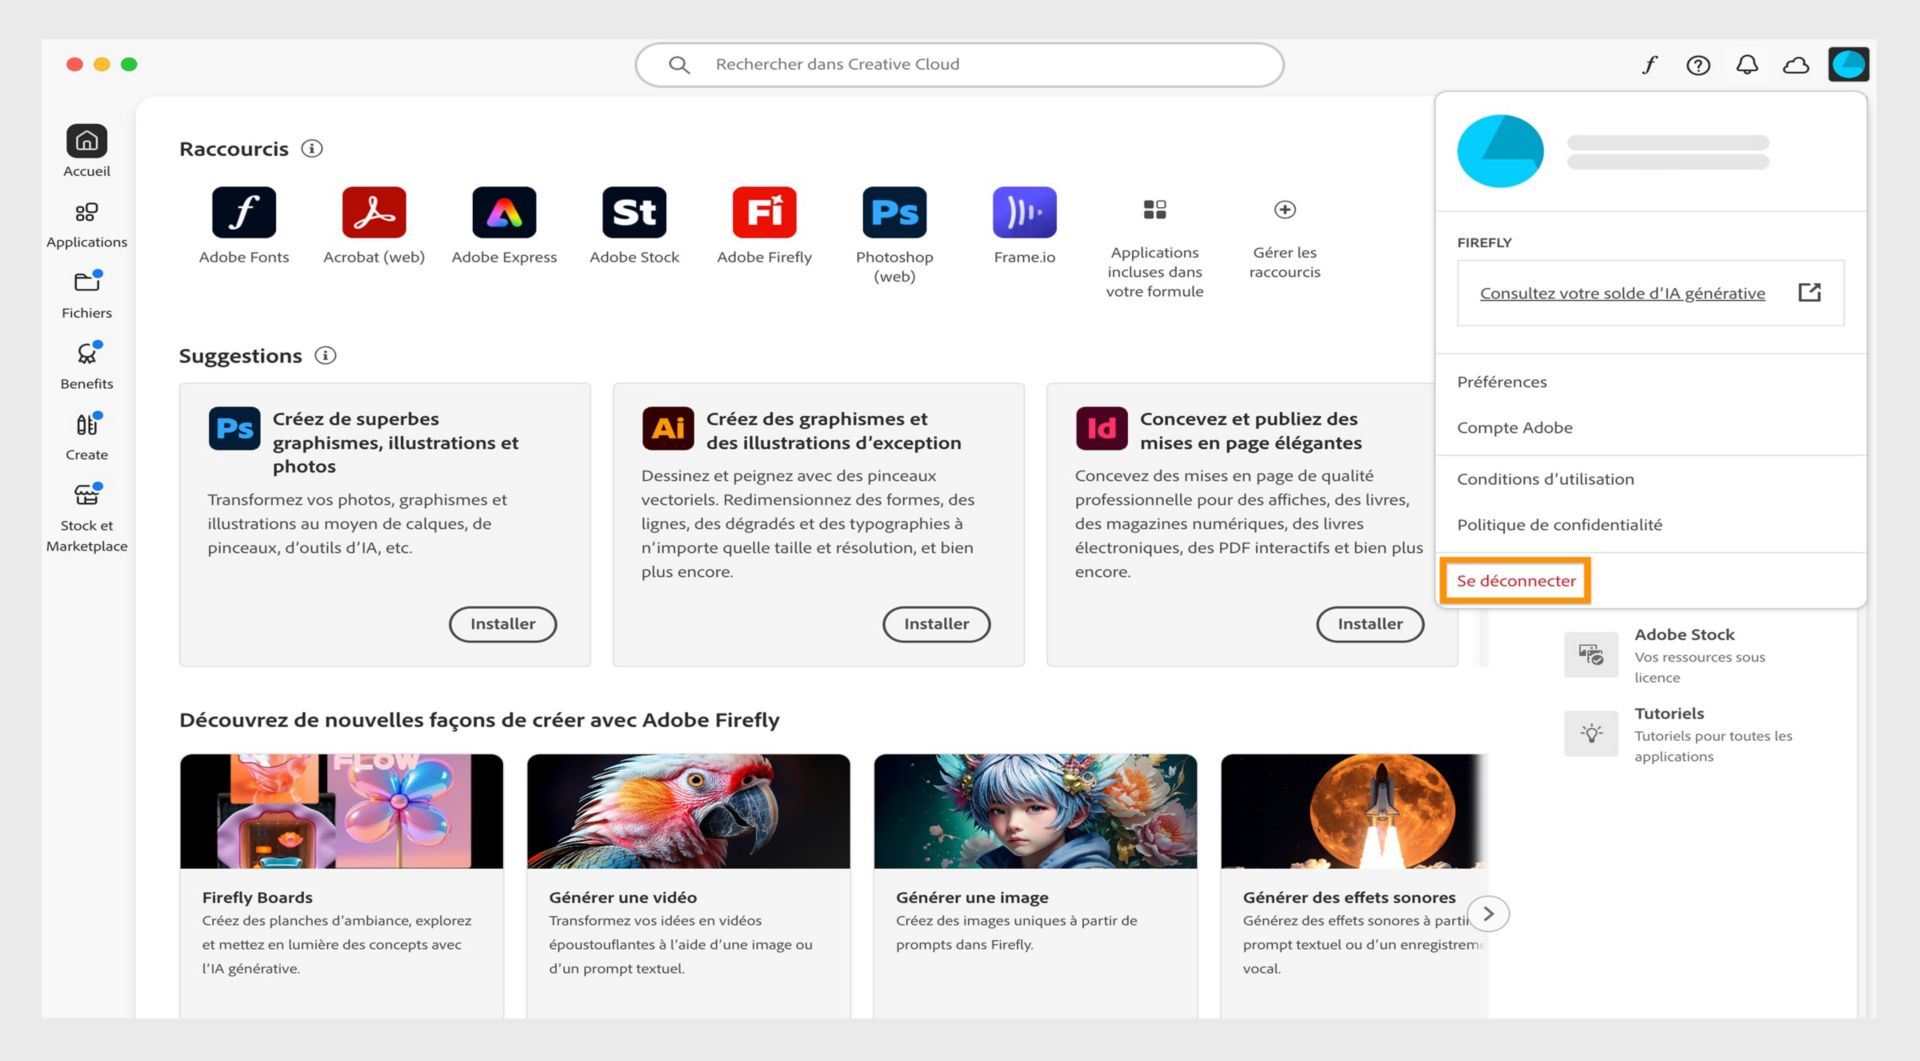Open the Frame.io shortcut

[1024, 212]
